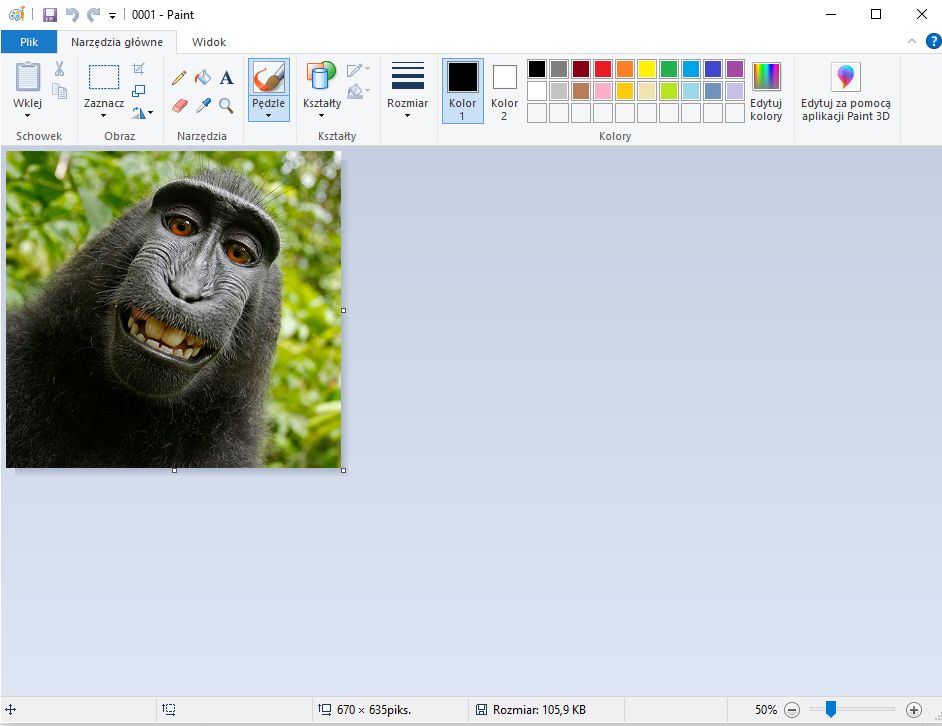This screenshot has width=942, height=726.
Task: Select the Color picker eyedropper tool
Action: pyautogui.click(x=203, y=106)
